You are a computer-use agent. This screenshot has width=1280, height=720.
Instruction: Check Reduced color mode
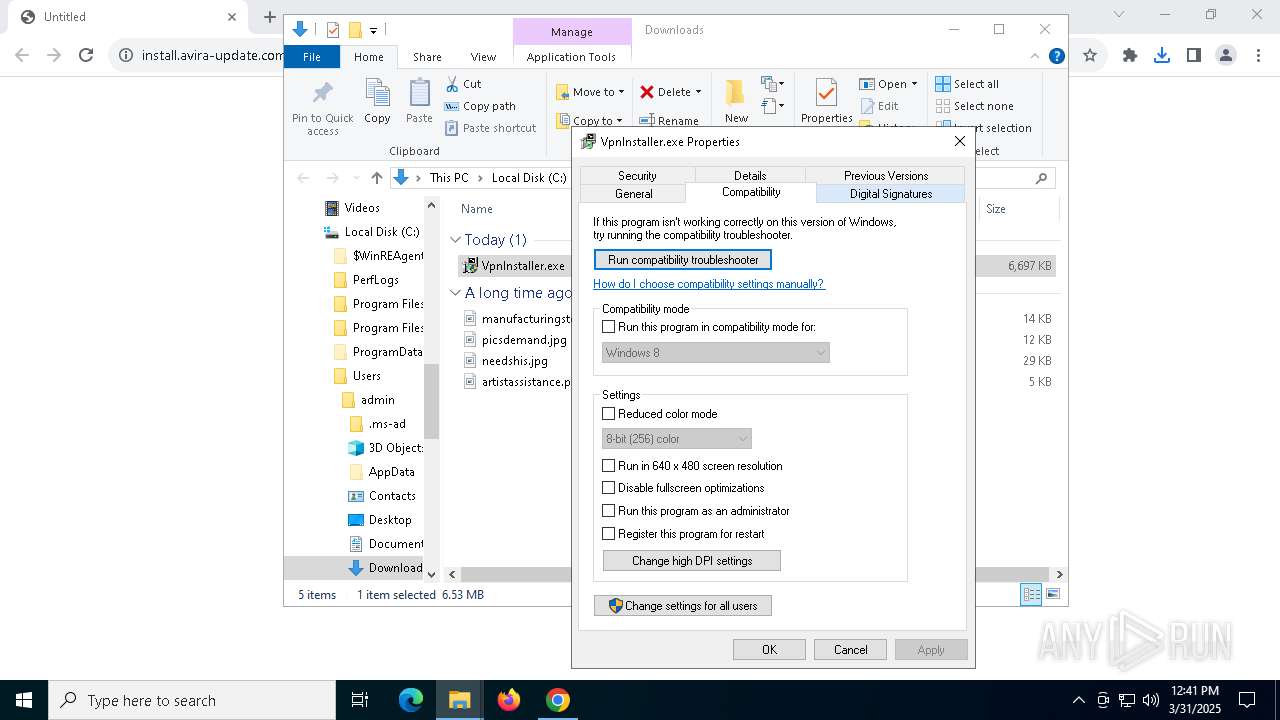click(x=608, y=413)
